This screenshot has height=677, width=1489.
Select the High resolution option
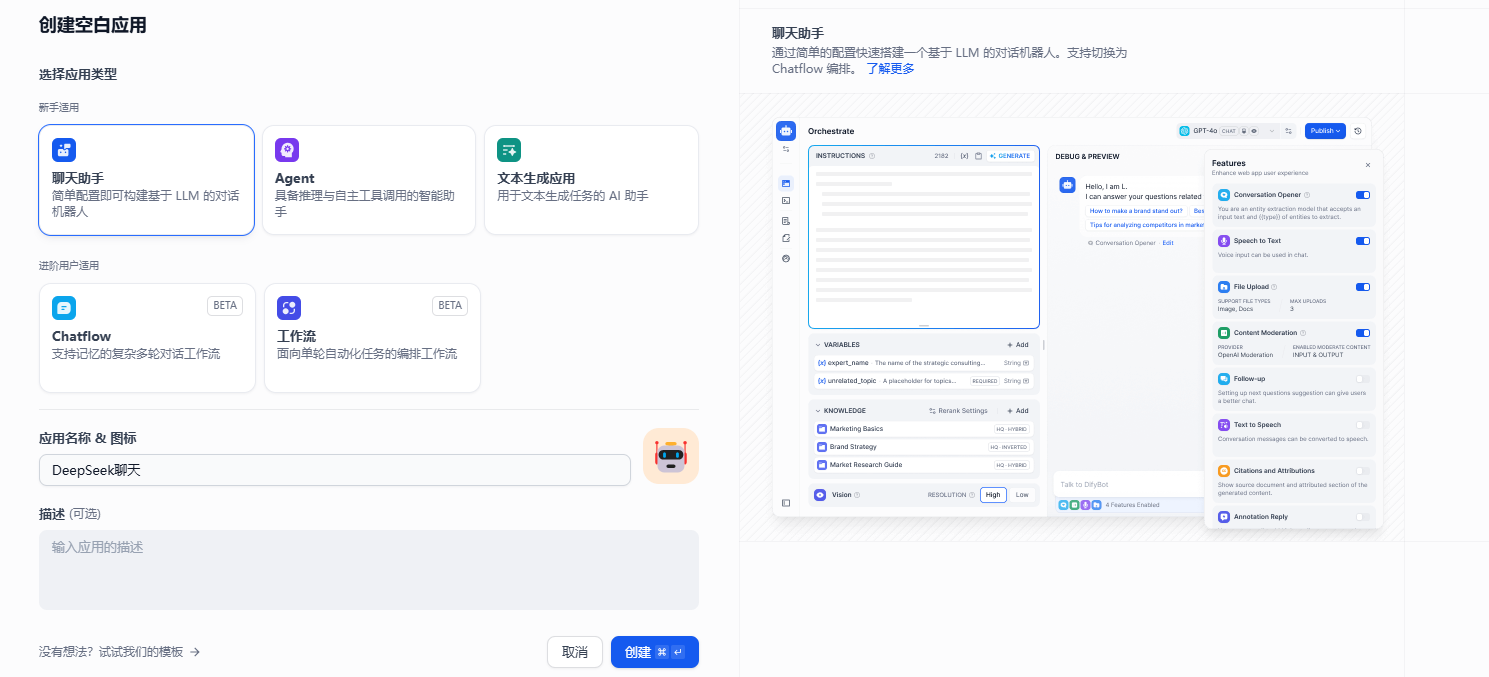click(992, 495)
